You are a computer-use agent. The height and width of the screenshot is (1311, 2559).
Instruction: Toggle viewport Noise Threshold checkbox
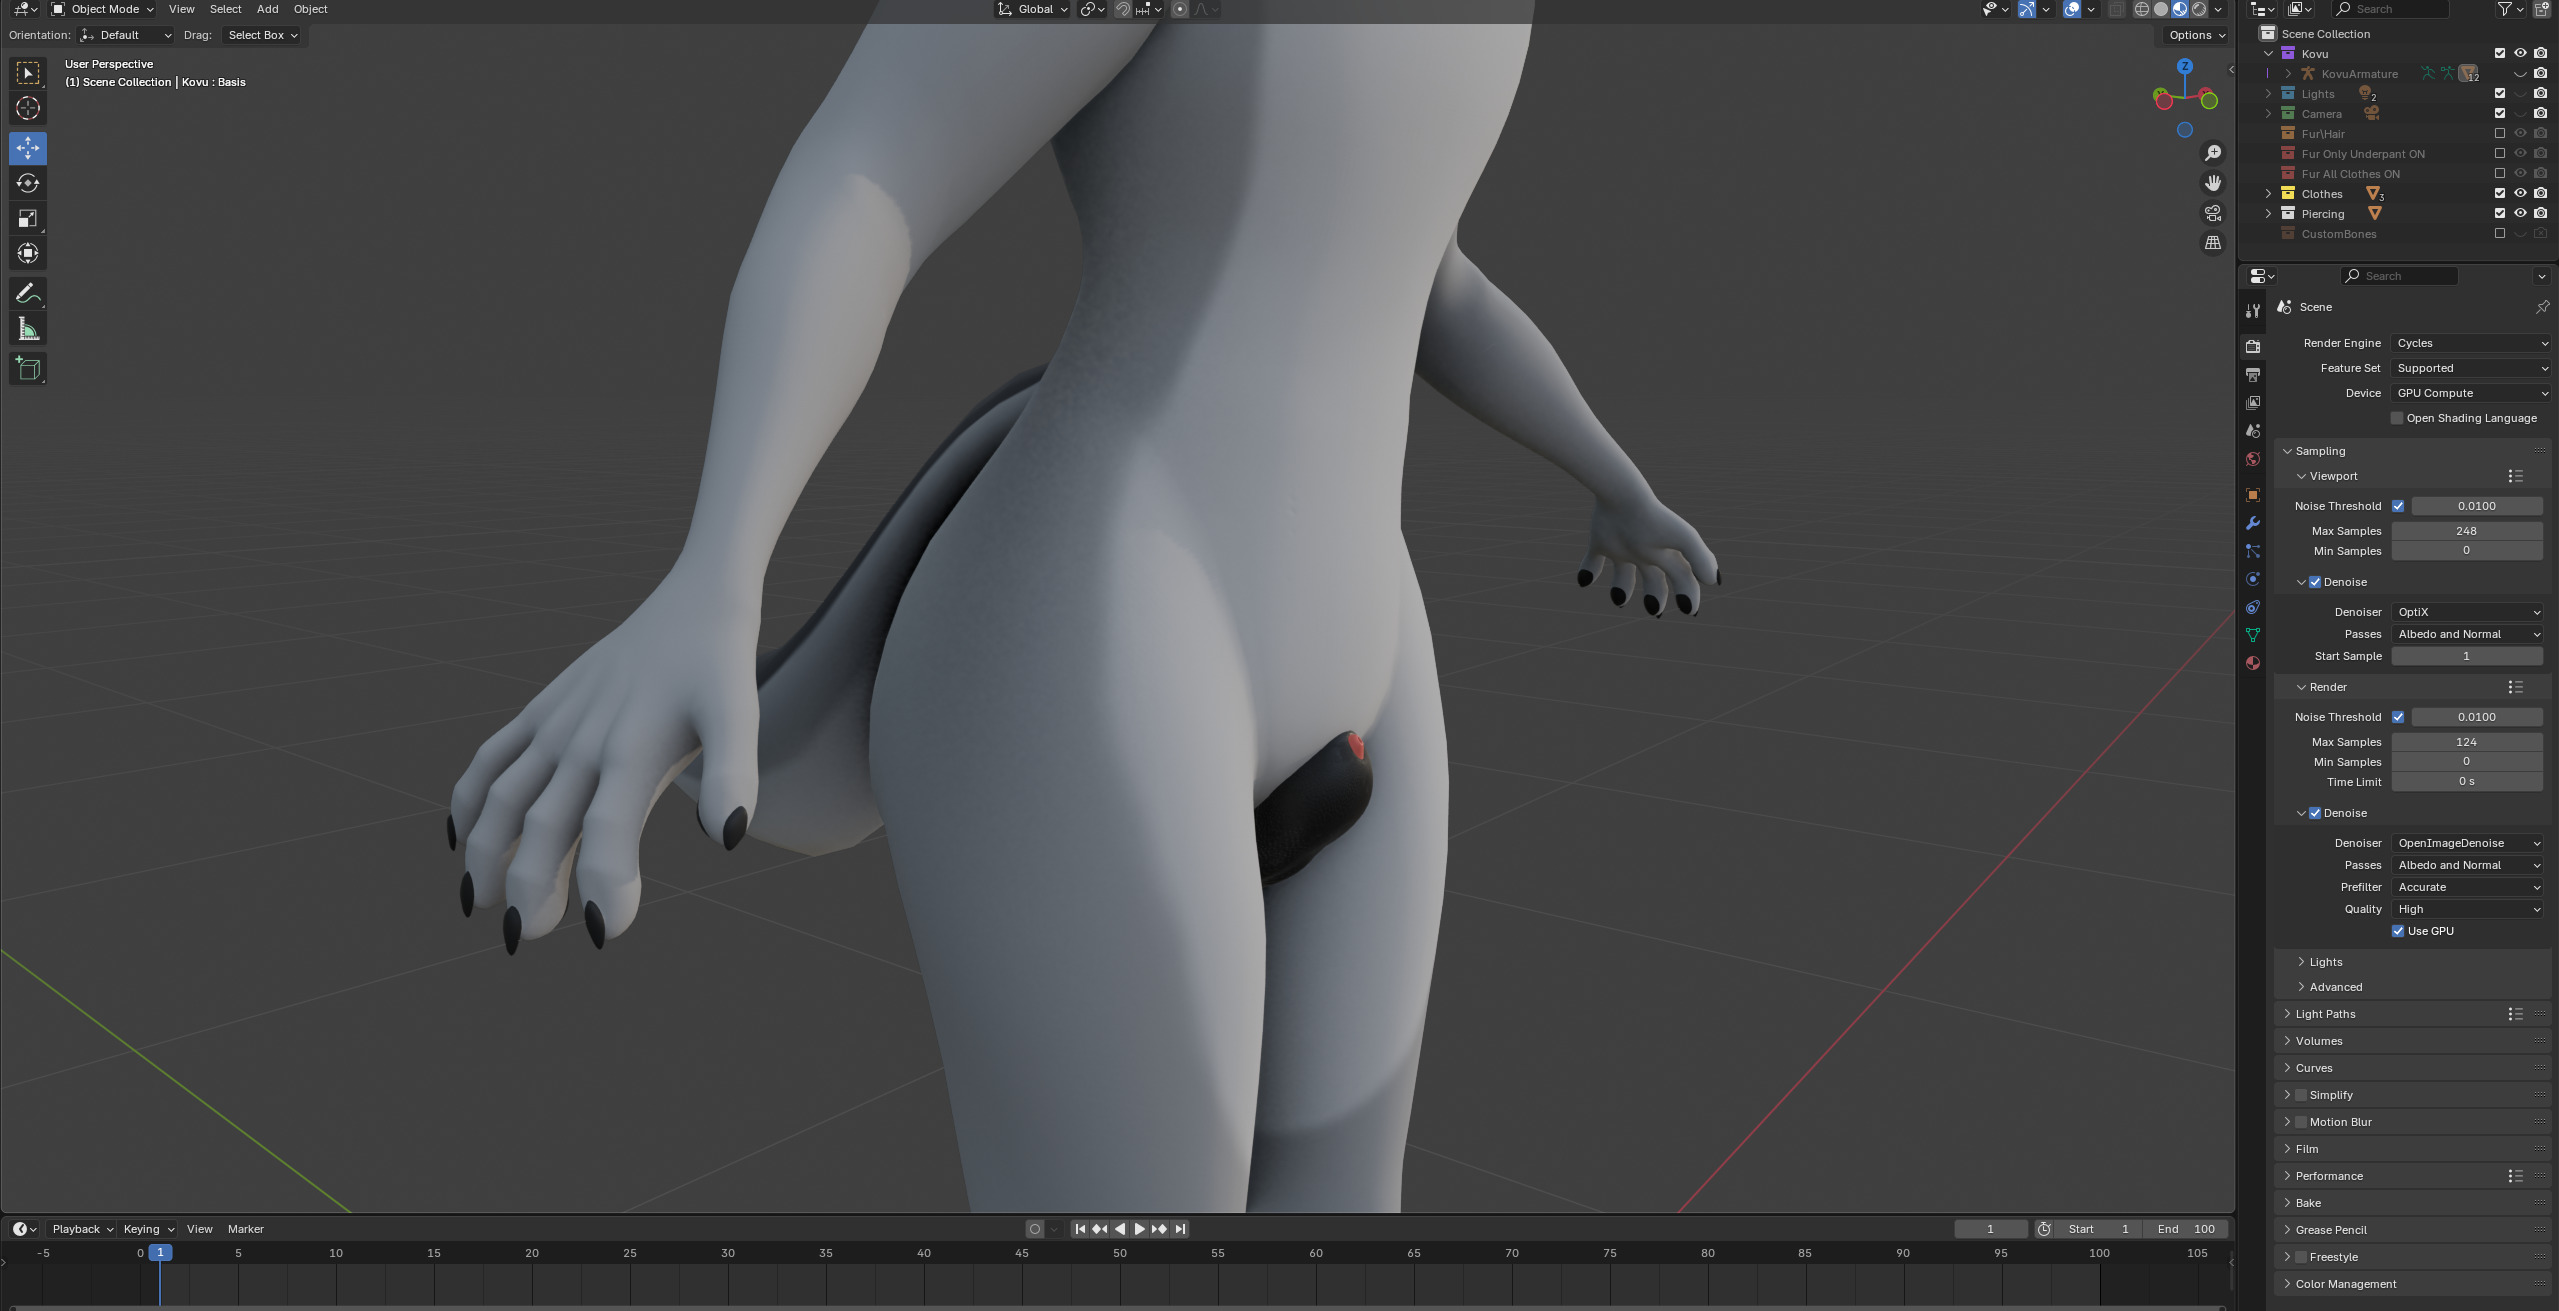2398,506
